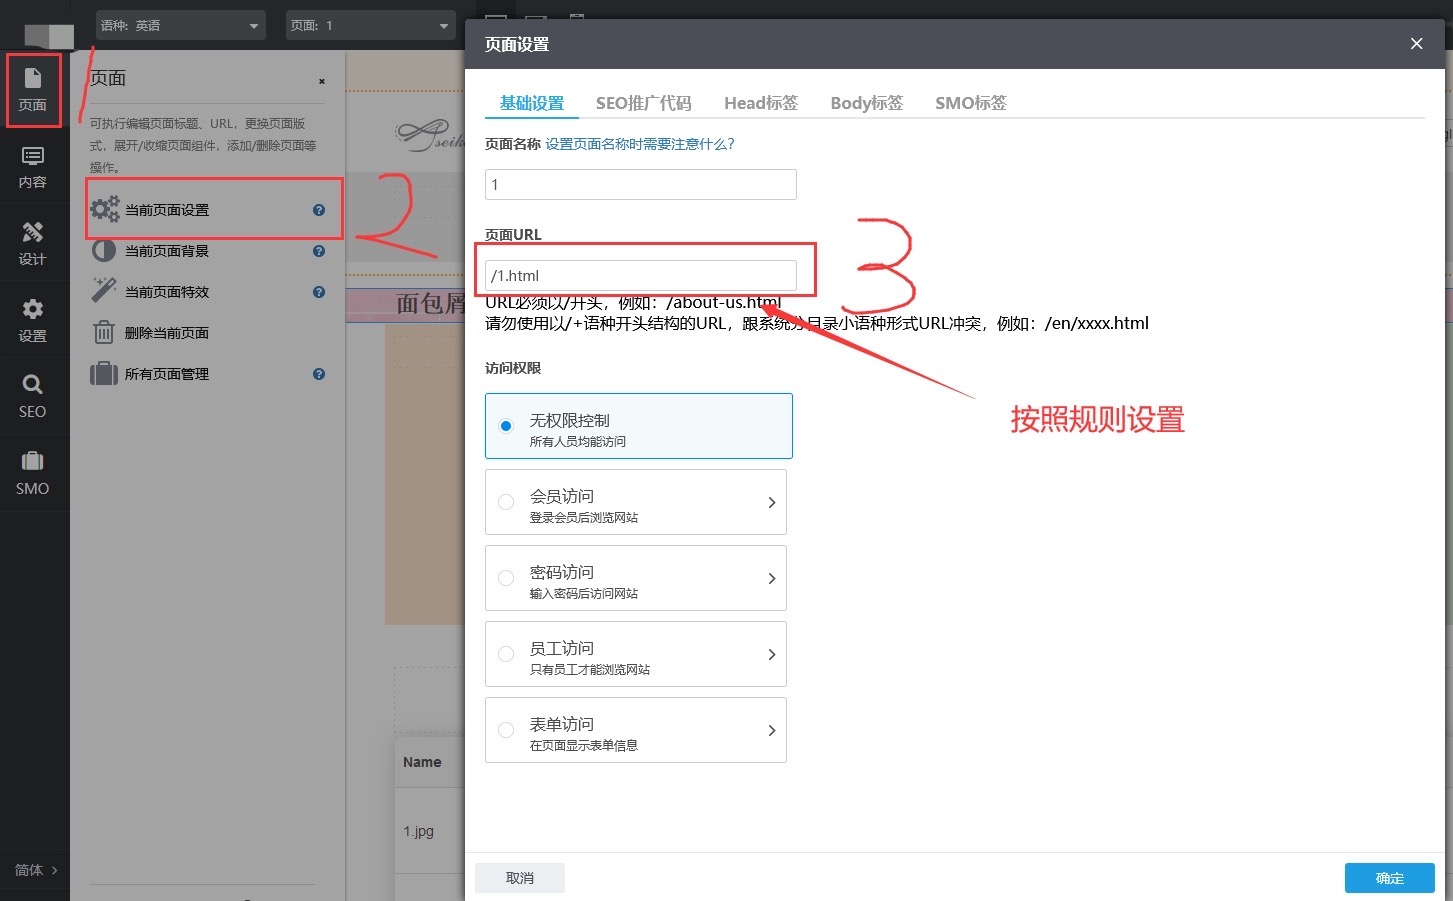Click the 取消 cancel button

click(x=520, y=878)
